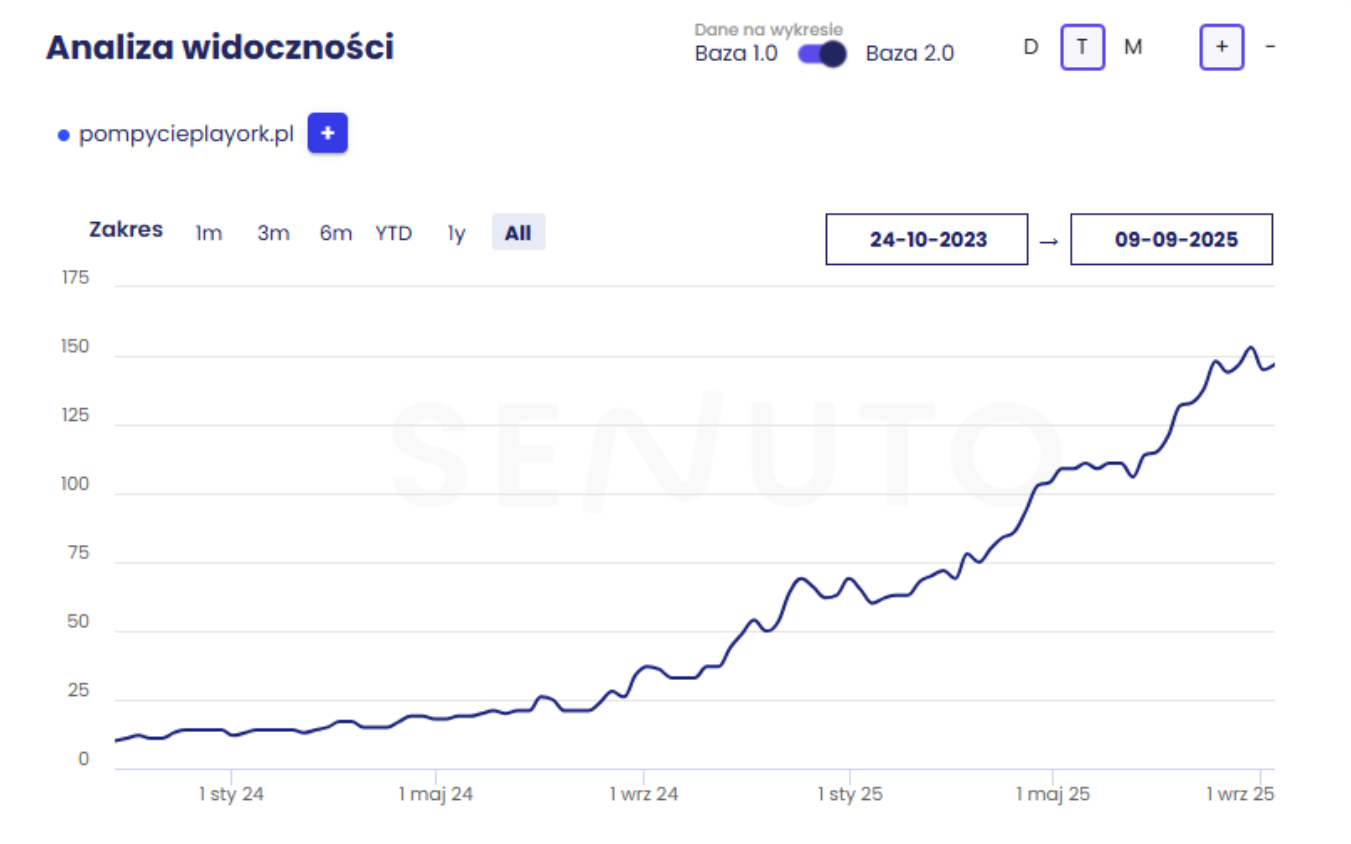This screenshot has width=1351, height=844.
Task: Choose the 6m range option
Action: [336, 233]
